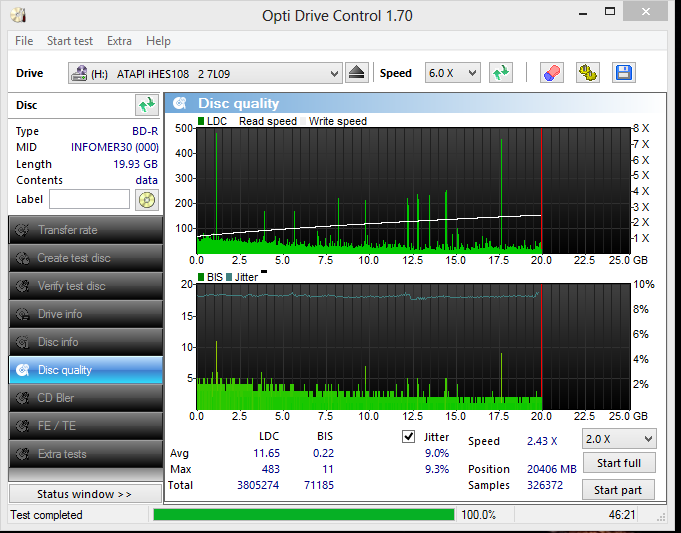
Task: Click the Label text input field
Action: (89, 199)
